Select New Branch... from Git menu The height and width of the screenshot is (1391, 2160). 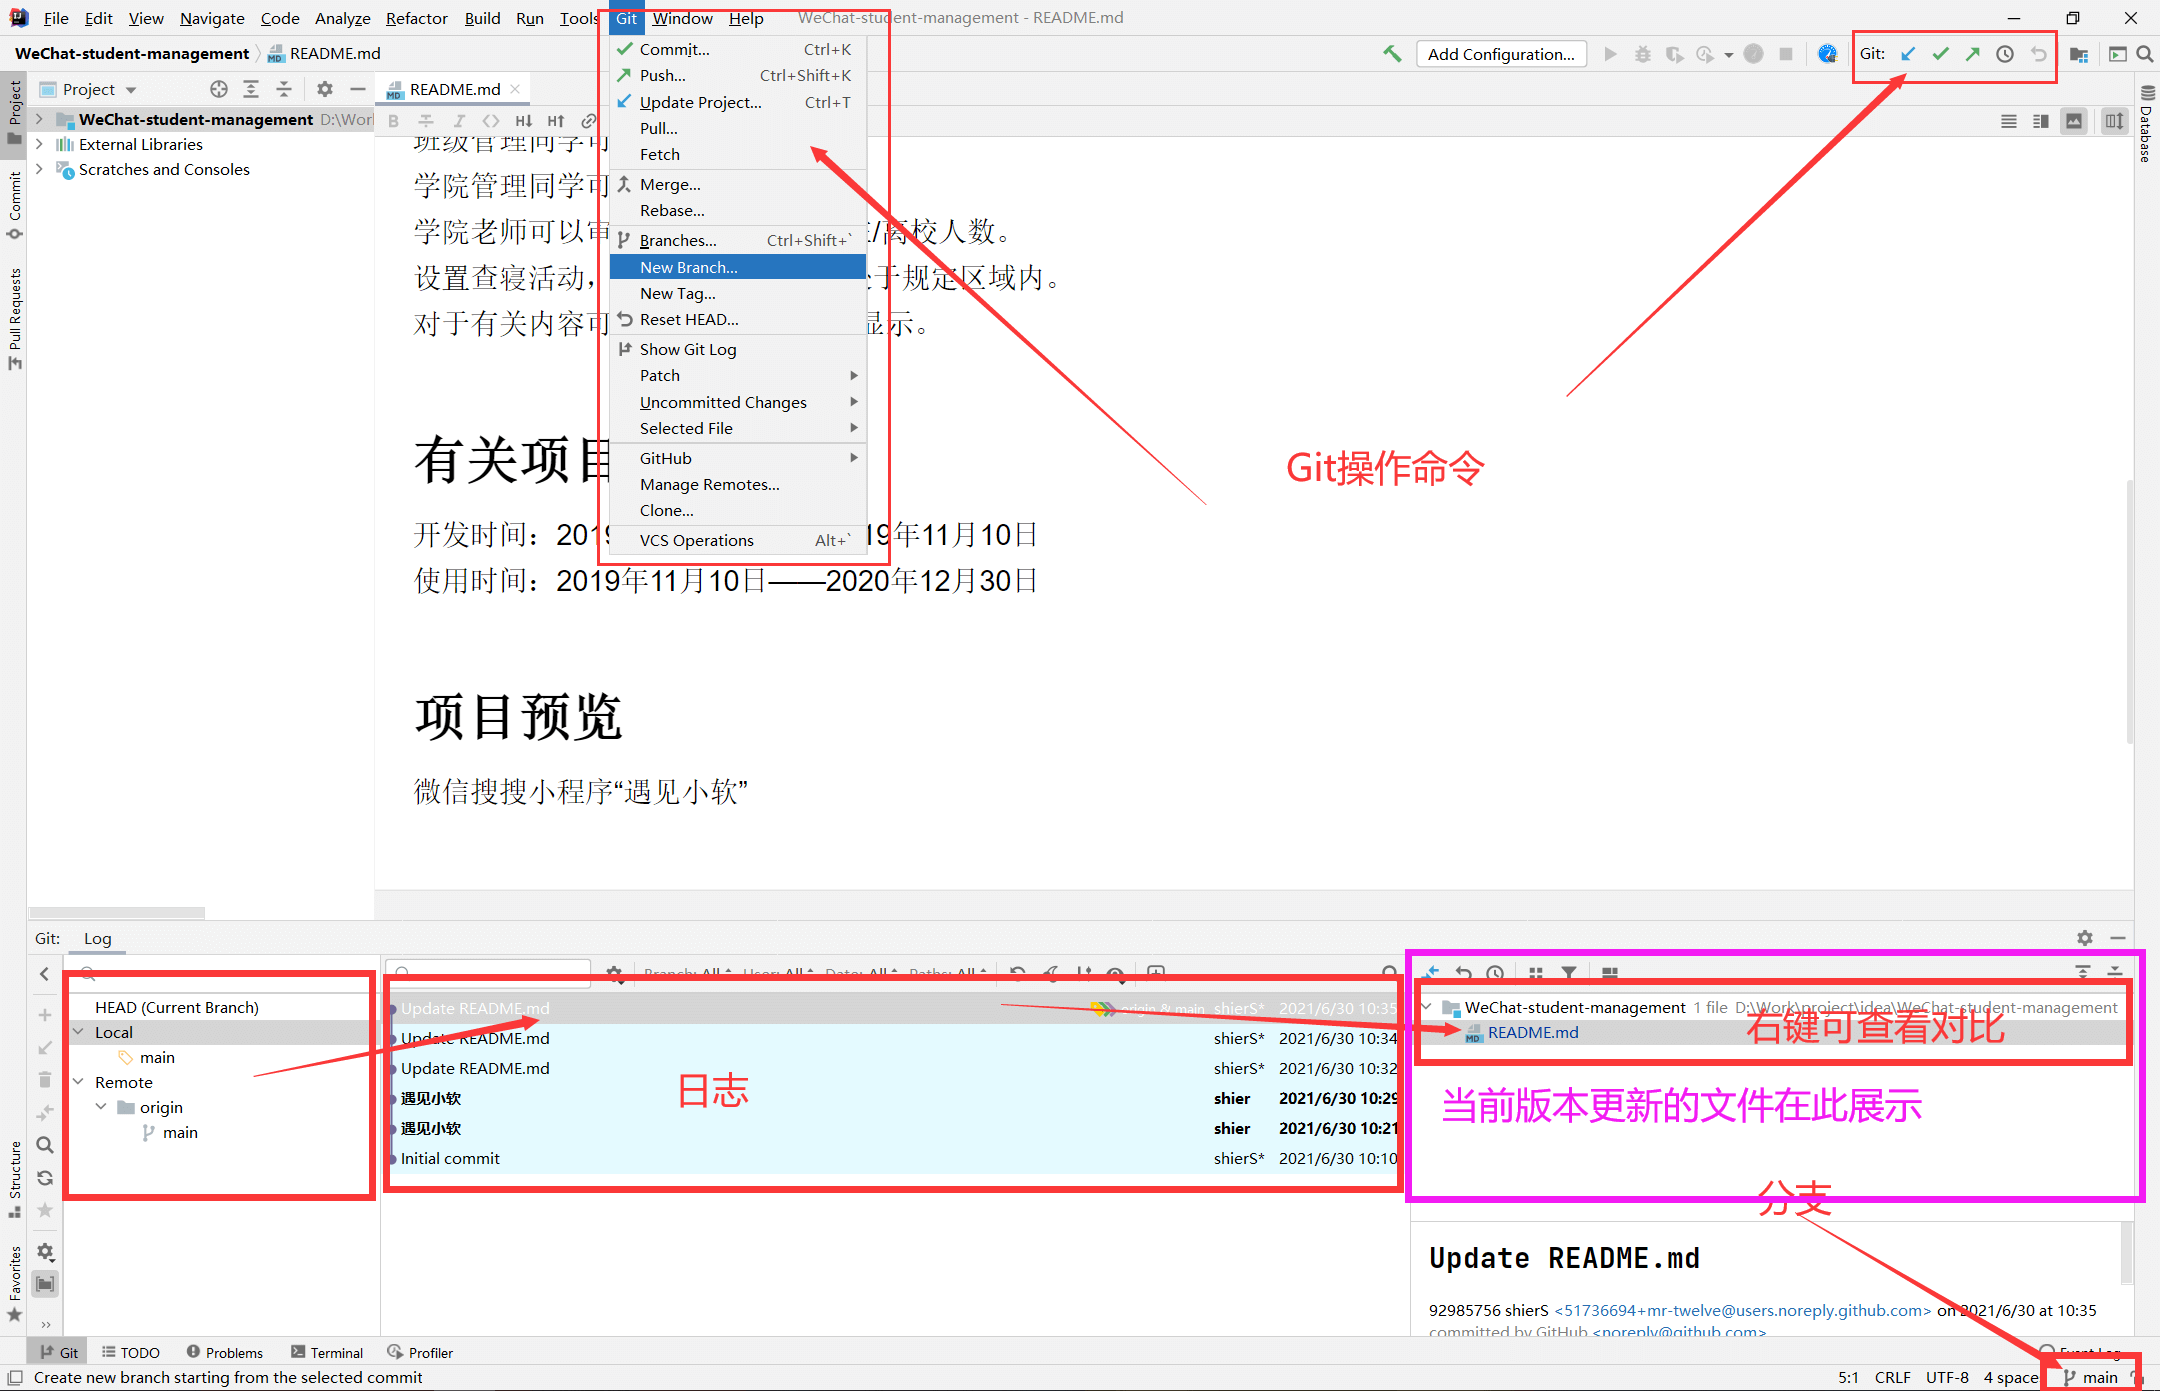pyautogui.click(x=688, y=267)
